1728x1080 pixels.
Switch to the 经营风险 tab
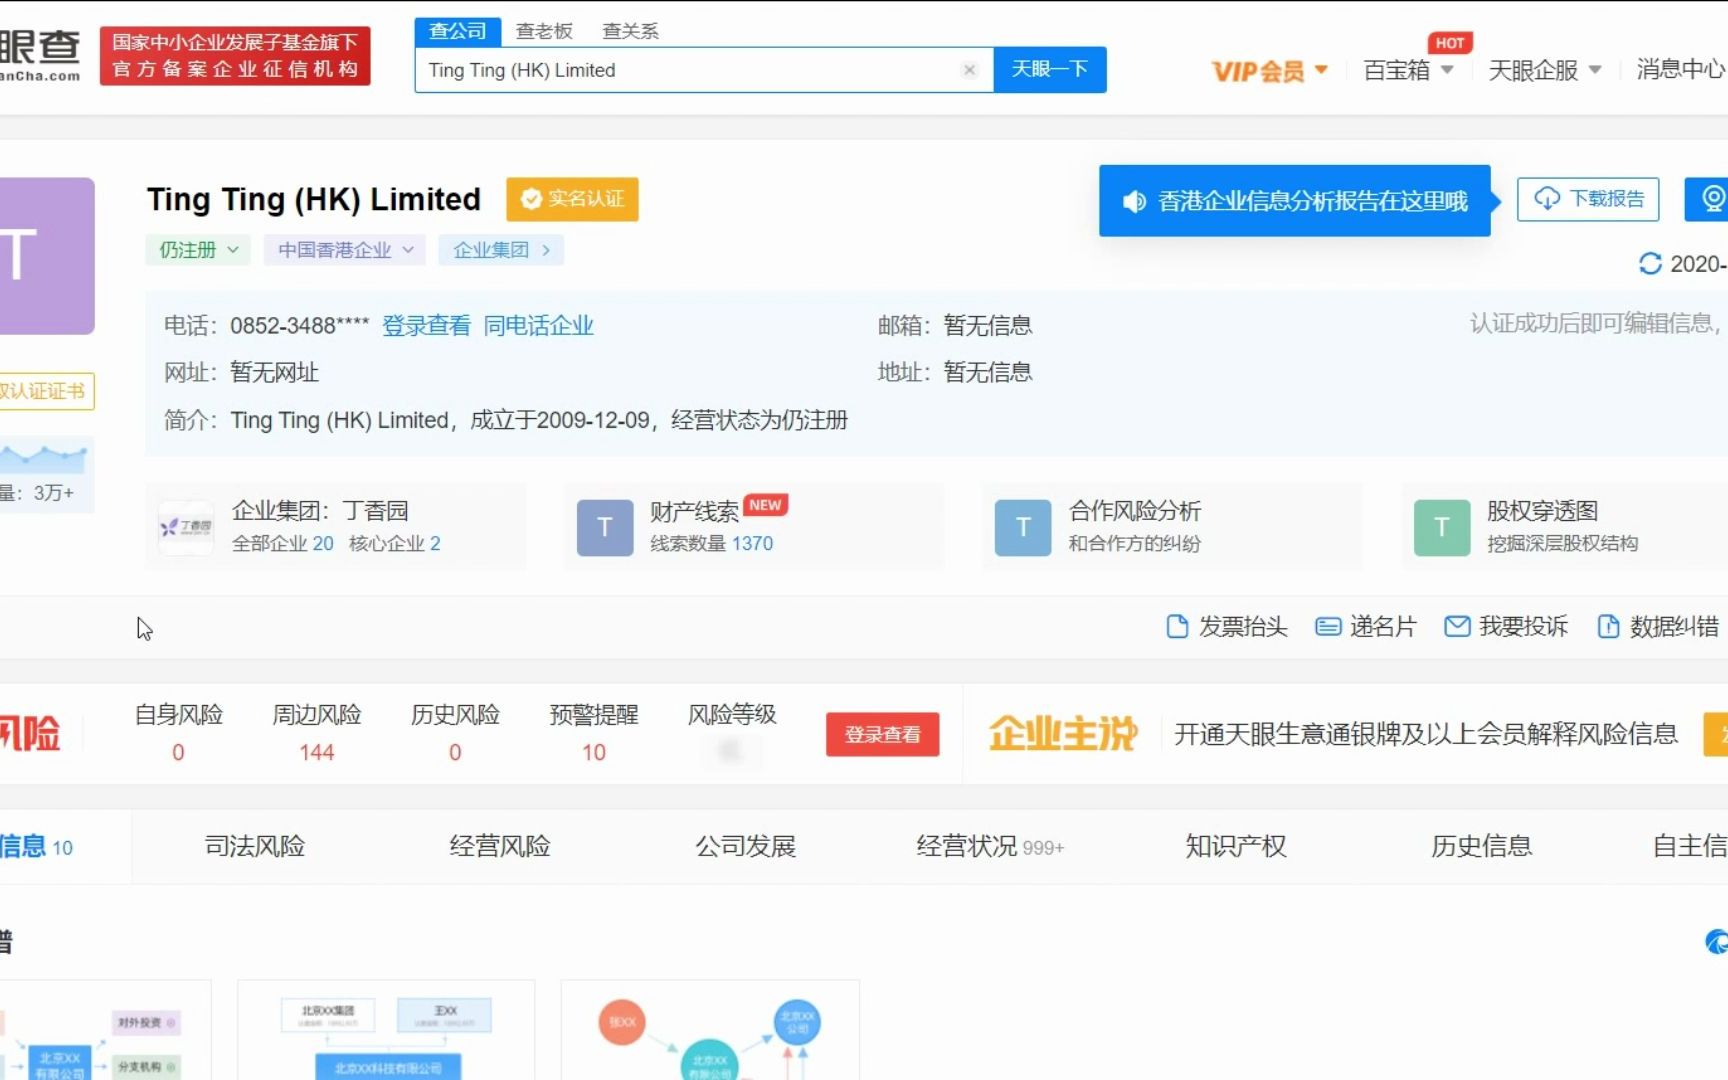pos(500,847)
